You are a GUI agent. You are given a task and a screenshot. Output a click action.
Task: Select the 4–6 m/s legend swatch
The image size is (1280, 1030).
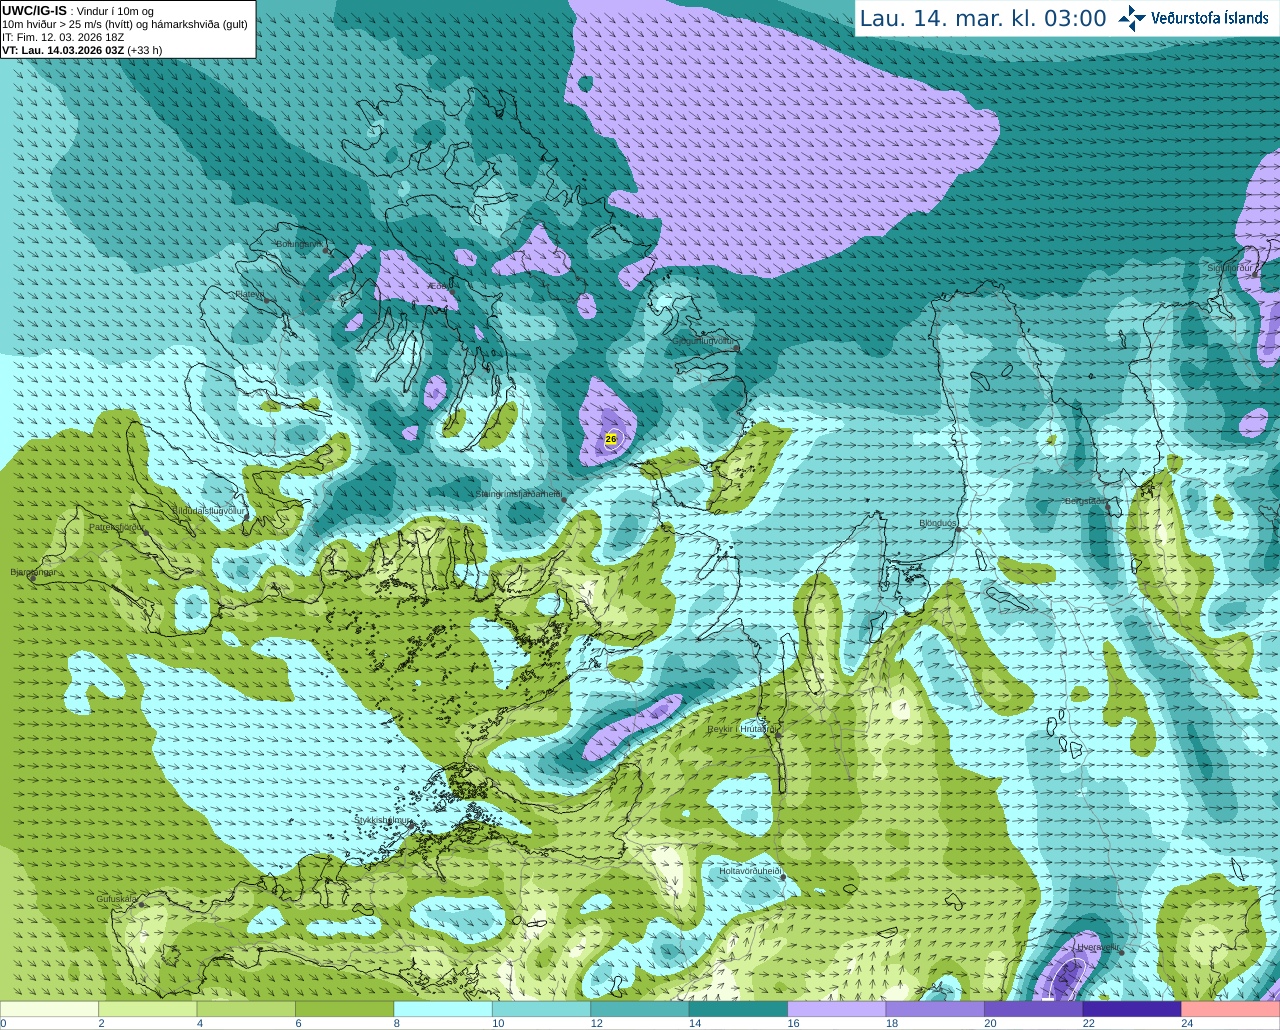[246, 1009]
